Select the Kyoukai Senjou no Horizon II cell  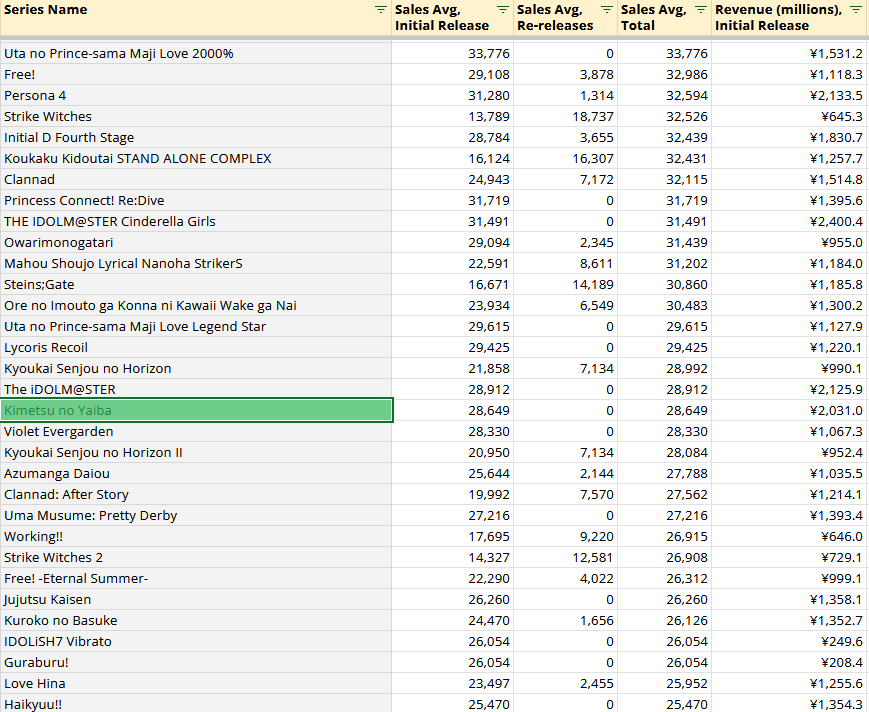coord(196,453)
